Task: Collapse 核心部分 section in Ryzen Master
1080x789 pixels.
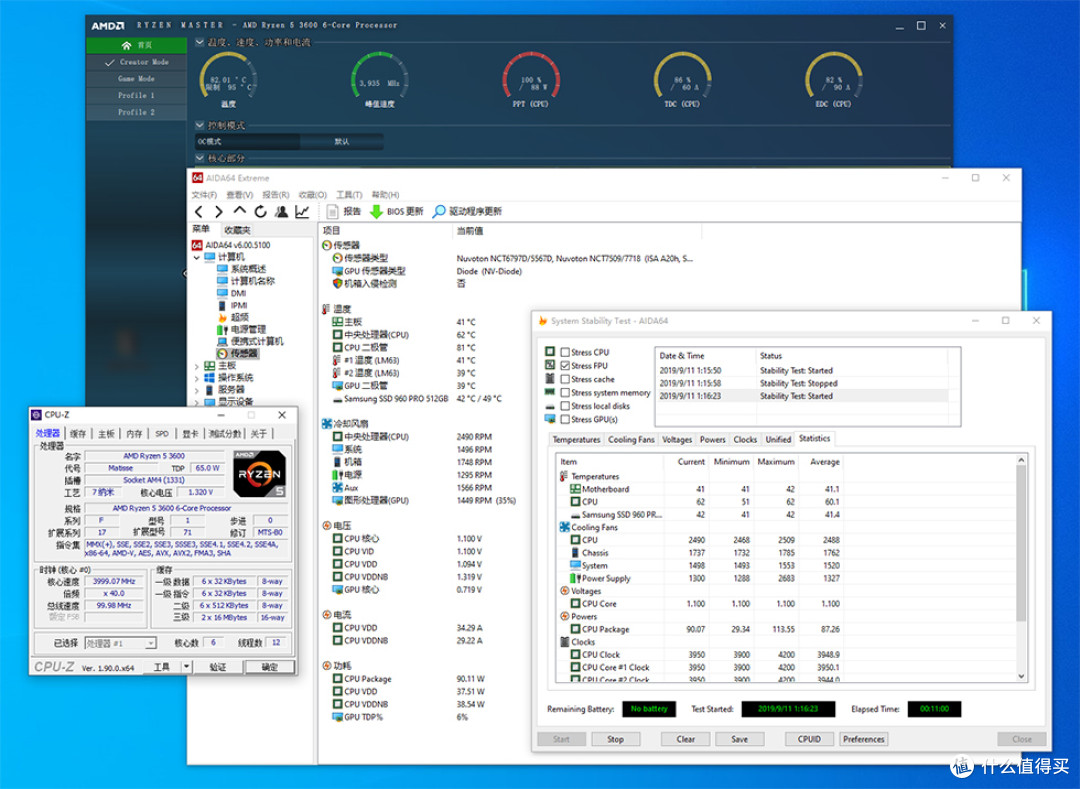Action: click(x=200, y=158)
